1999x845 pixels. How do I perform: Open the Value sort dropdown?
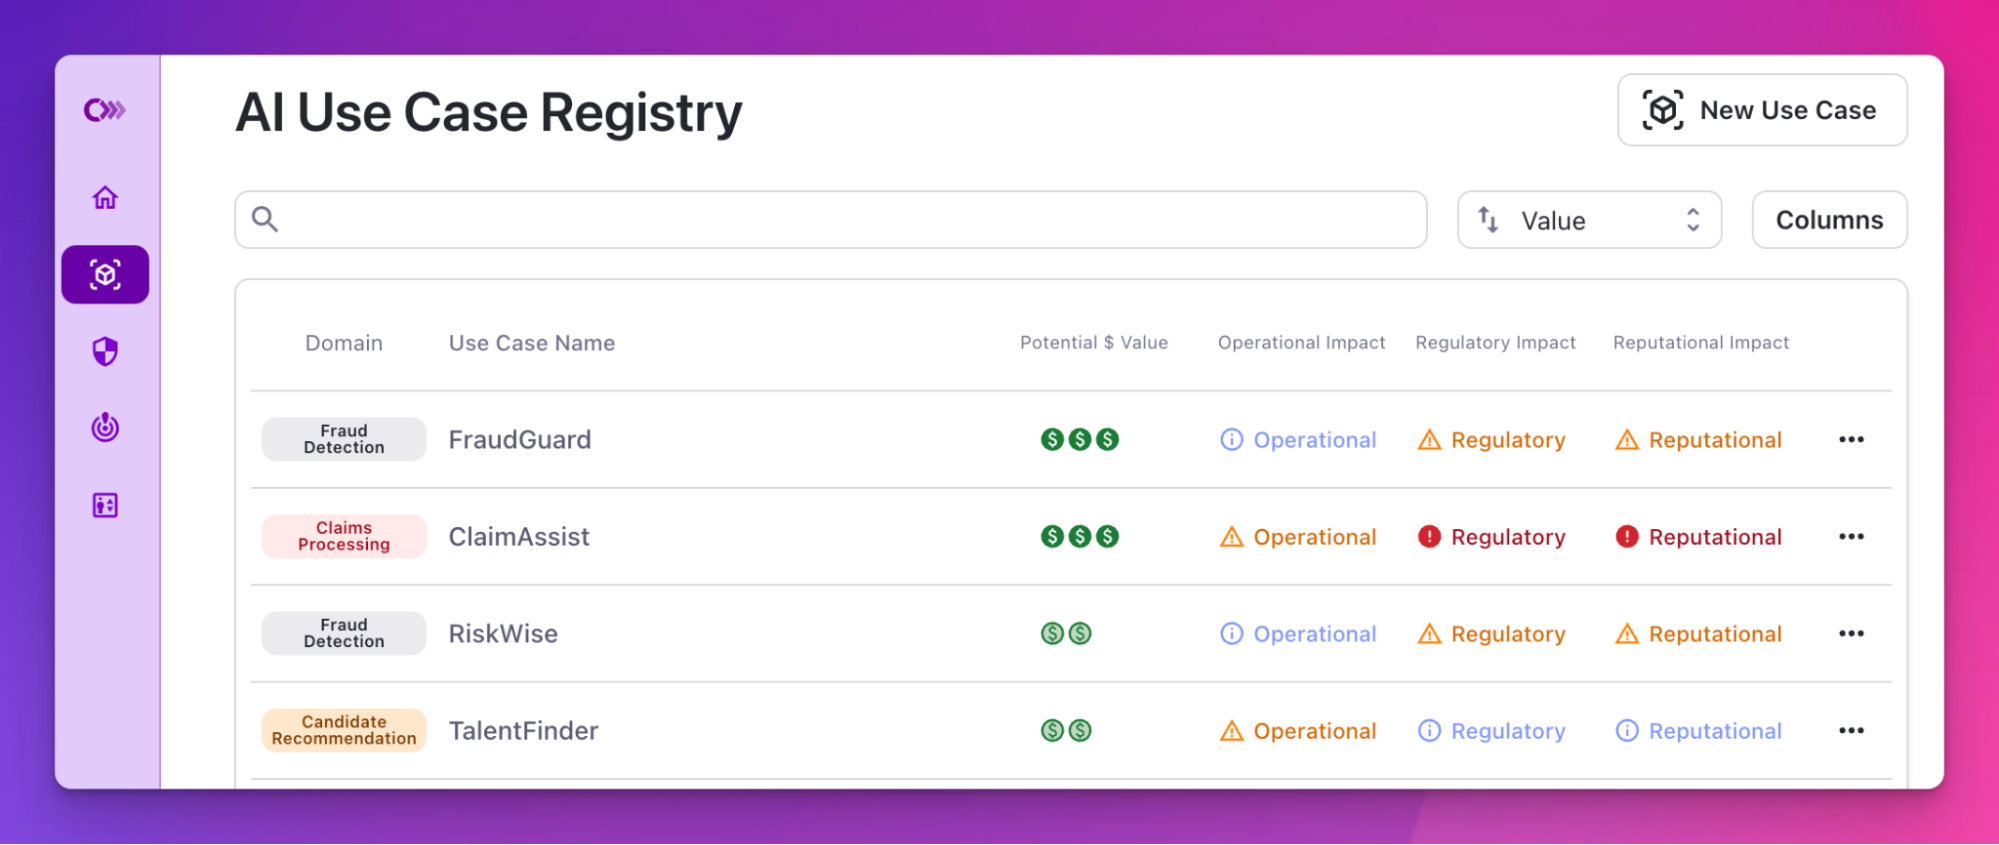[1589, 220]
